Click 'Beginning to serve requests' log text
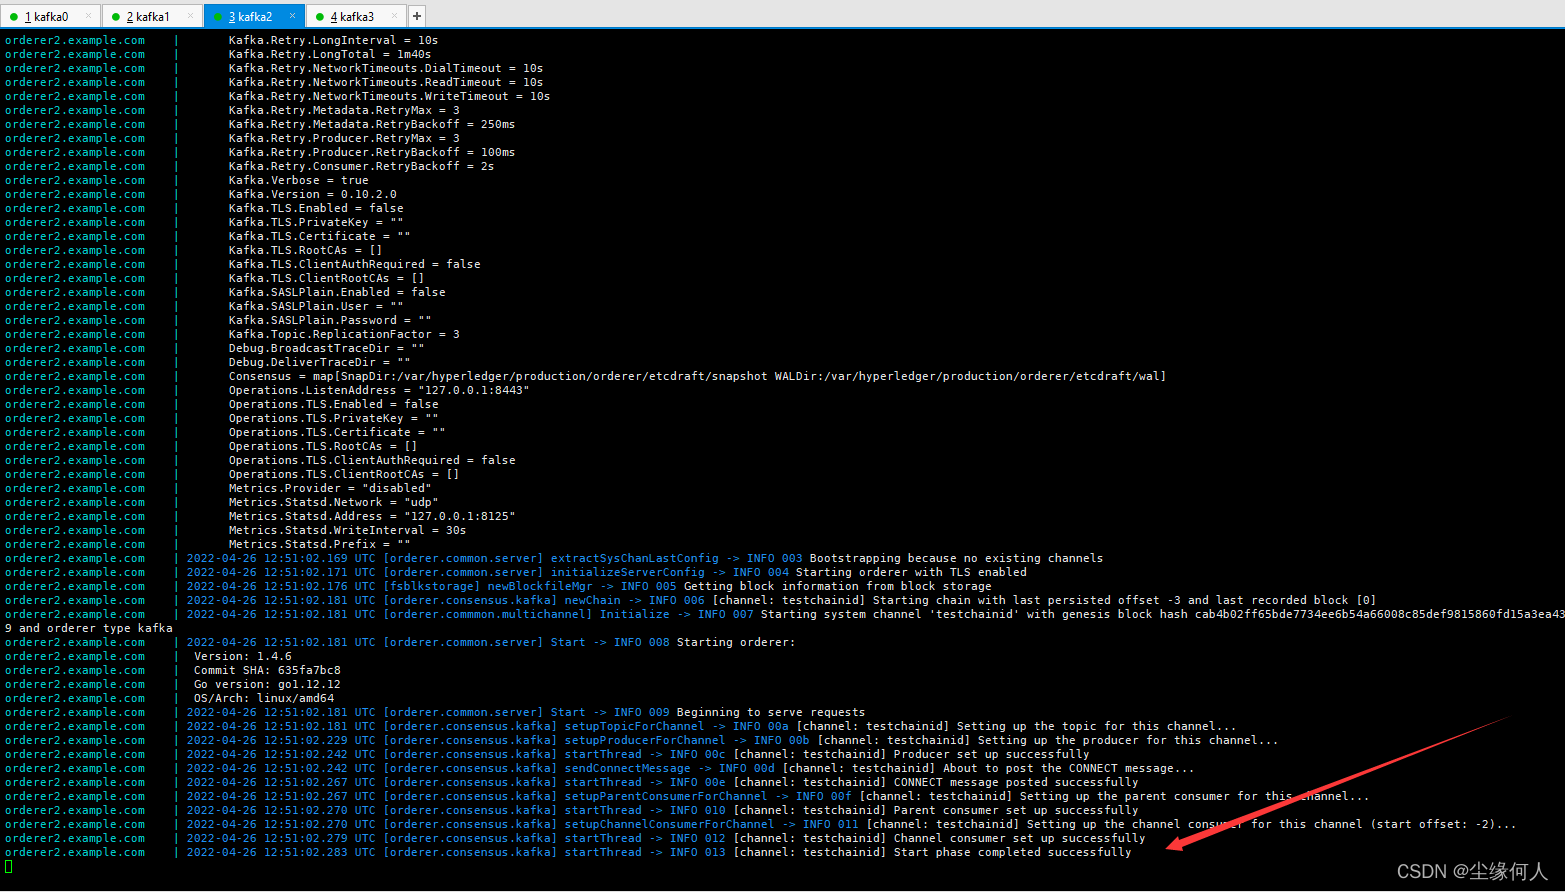Image resolution: width=1565 pixels, height=892 pixels. [x=771, y=712]
